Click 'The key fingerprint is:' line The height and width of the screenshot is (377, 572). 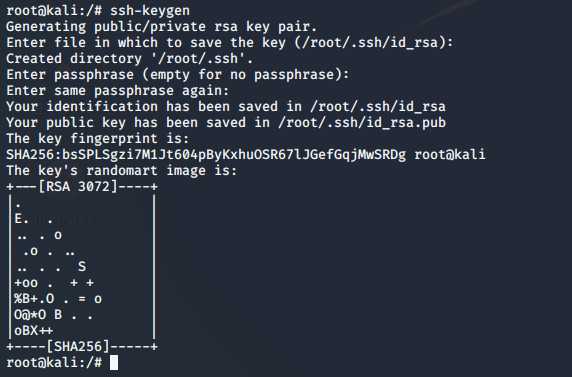point(98,138)
